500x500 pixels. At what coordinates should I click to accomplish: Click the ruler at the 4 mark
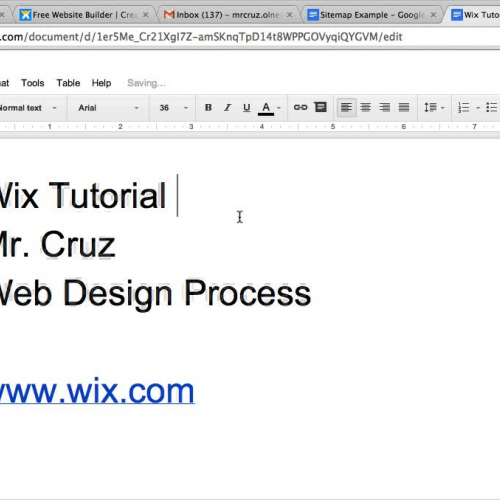click(262, 127)
